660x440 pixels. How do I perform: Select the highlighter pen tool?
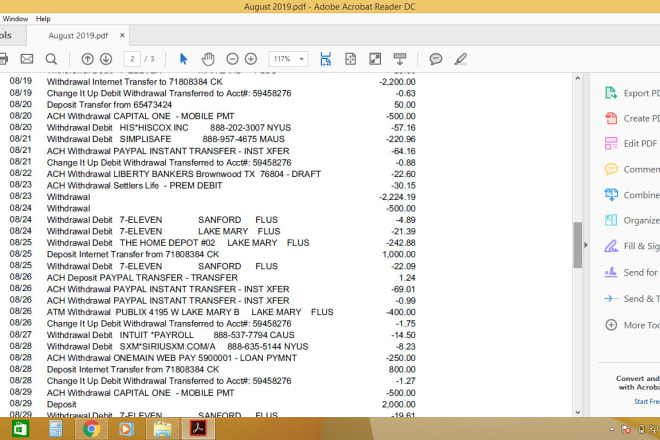460,59
